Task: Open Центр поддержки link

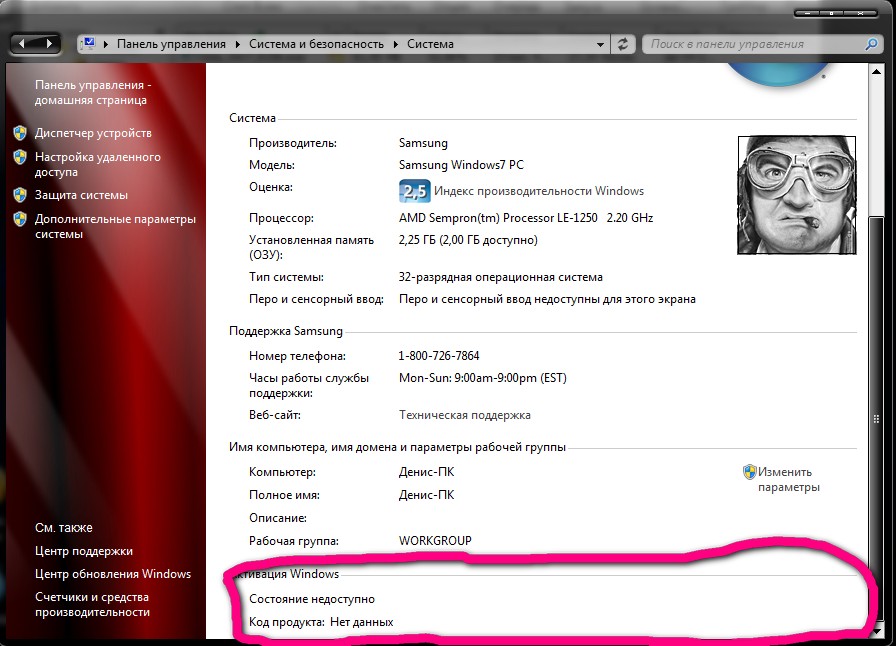Action: (83, 551)
